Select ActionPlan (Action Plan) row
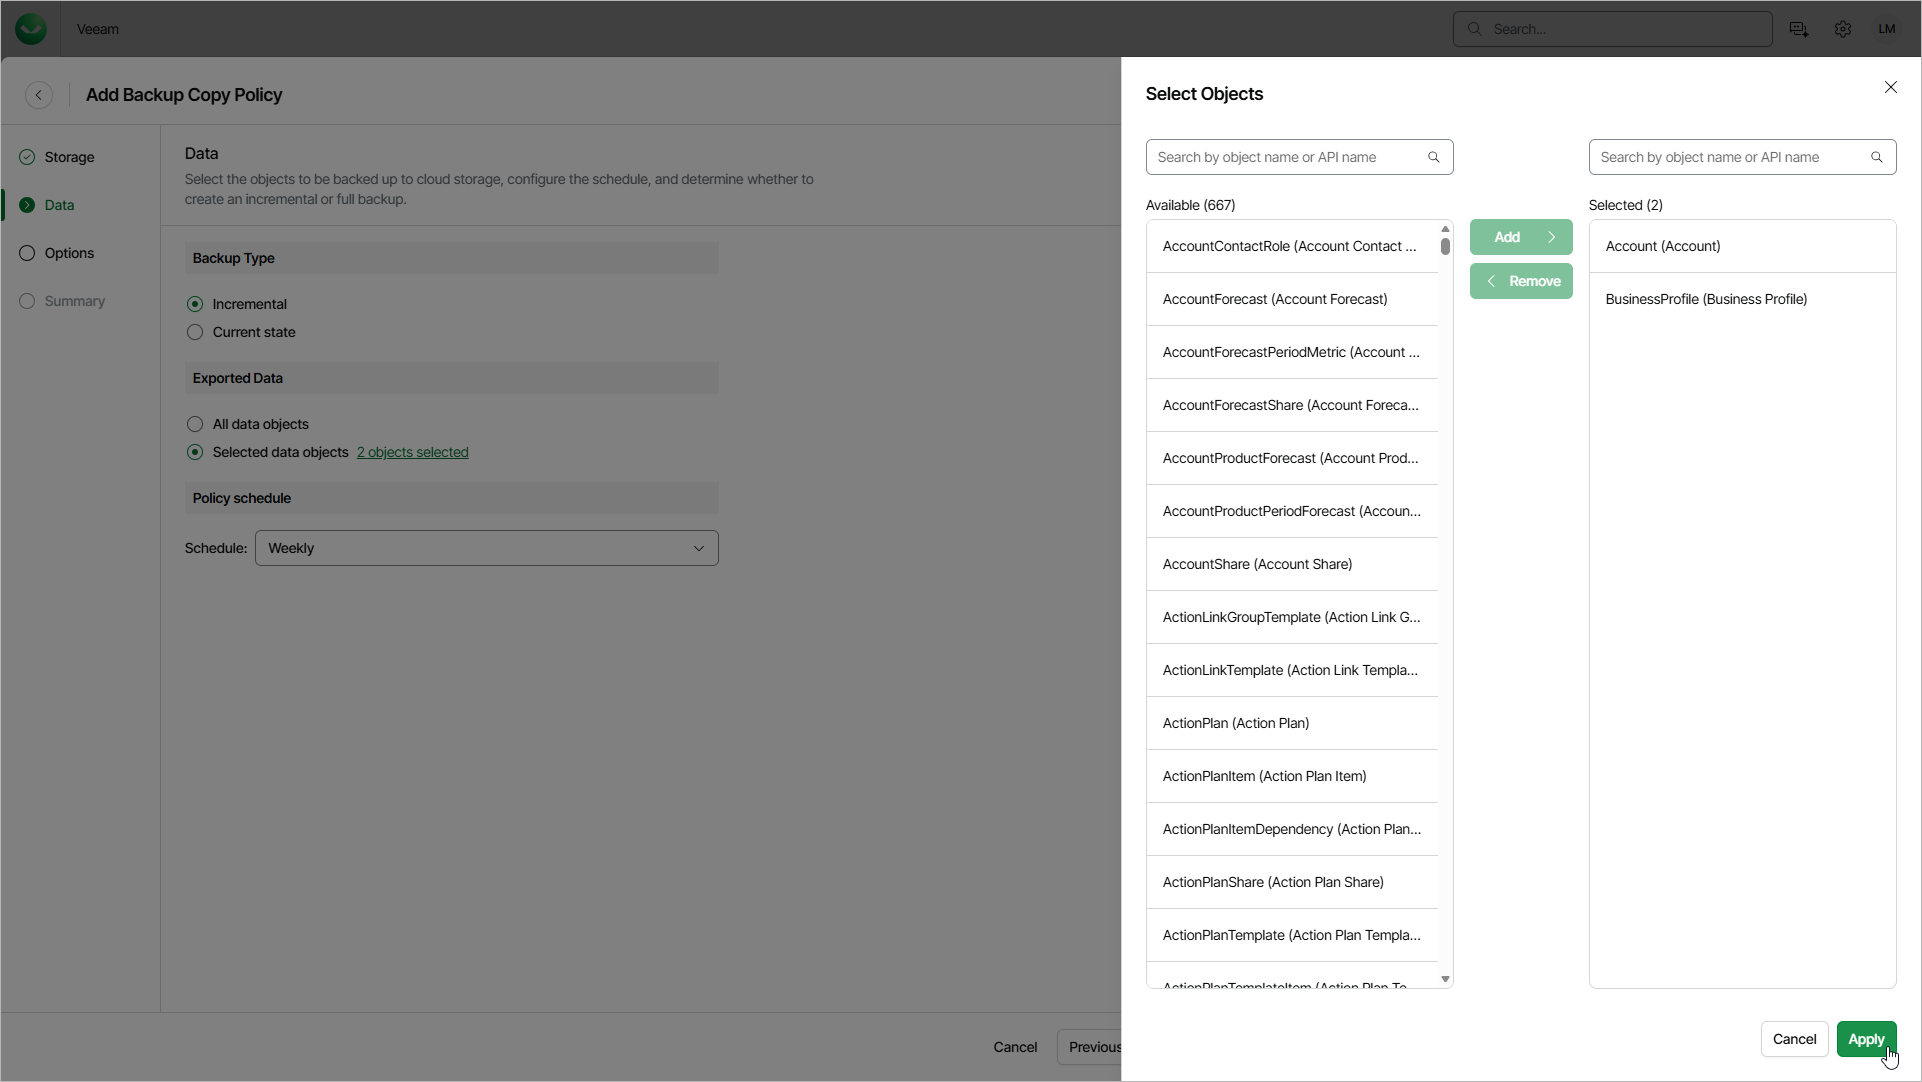The height and width of the screenshot is (1082, 1922). tap(1291, 723)
